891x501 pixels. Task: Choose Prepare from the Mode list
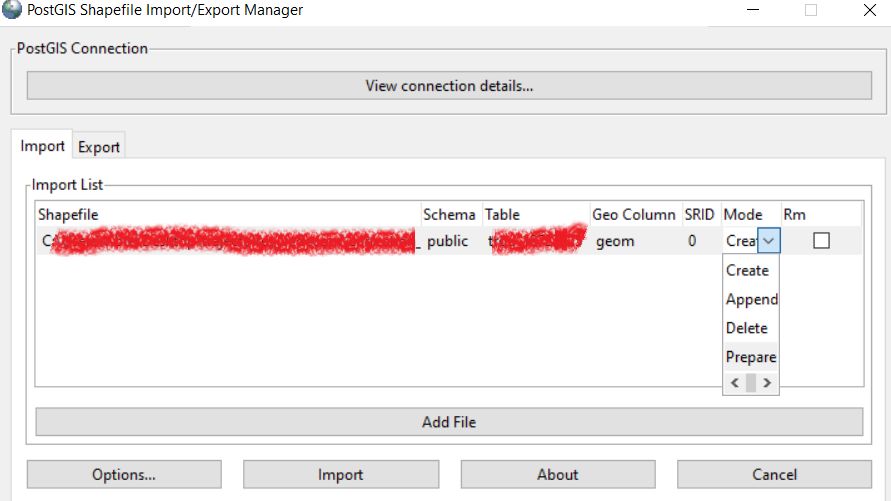tap(750, 357)
